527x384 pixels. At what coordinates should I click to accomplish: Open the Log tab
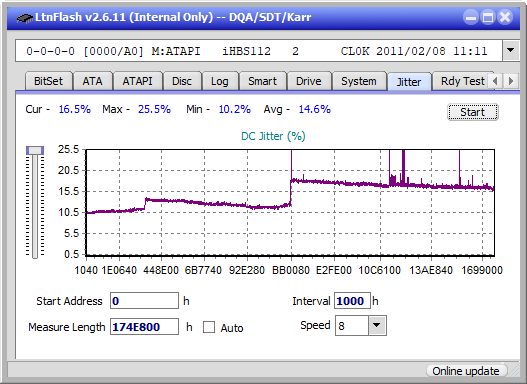(219, 81)
